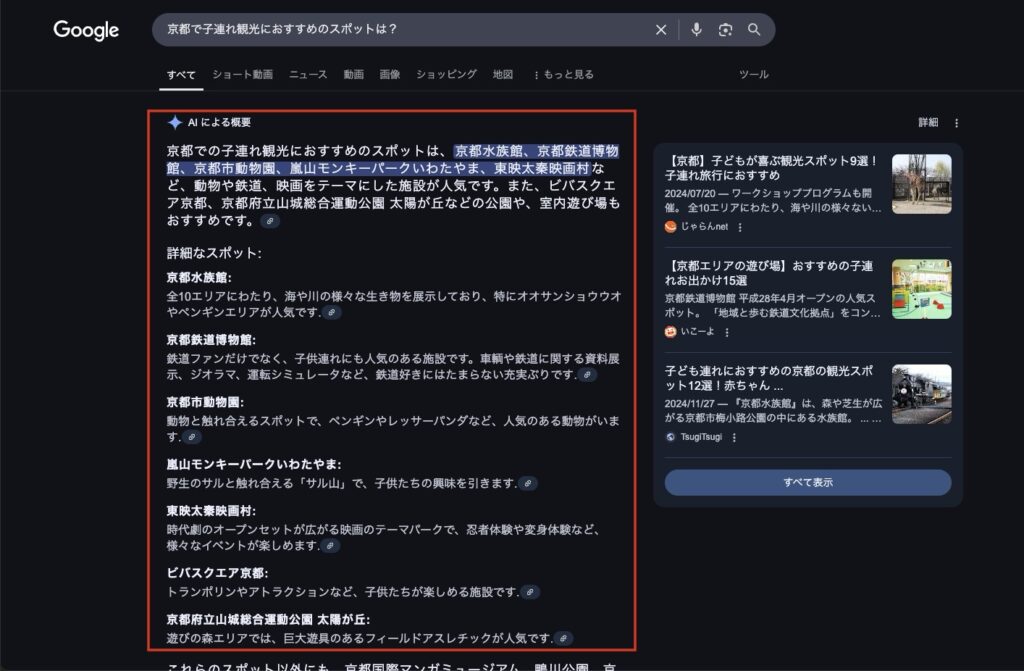Screen dimensions: 1024x671
Task: Click the AI overview sparkle icon
Action: tap(174, 122)
